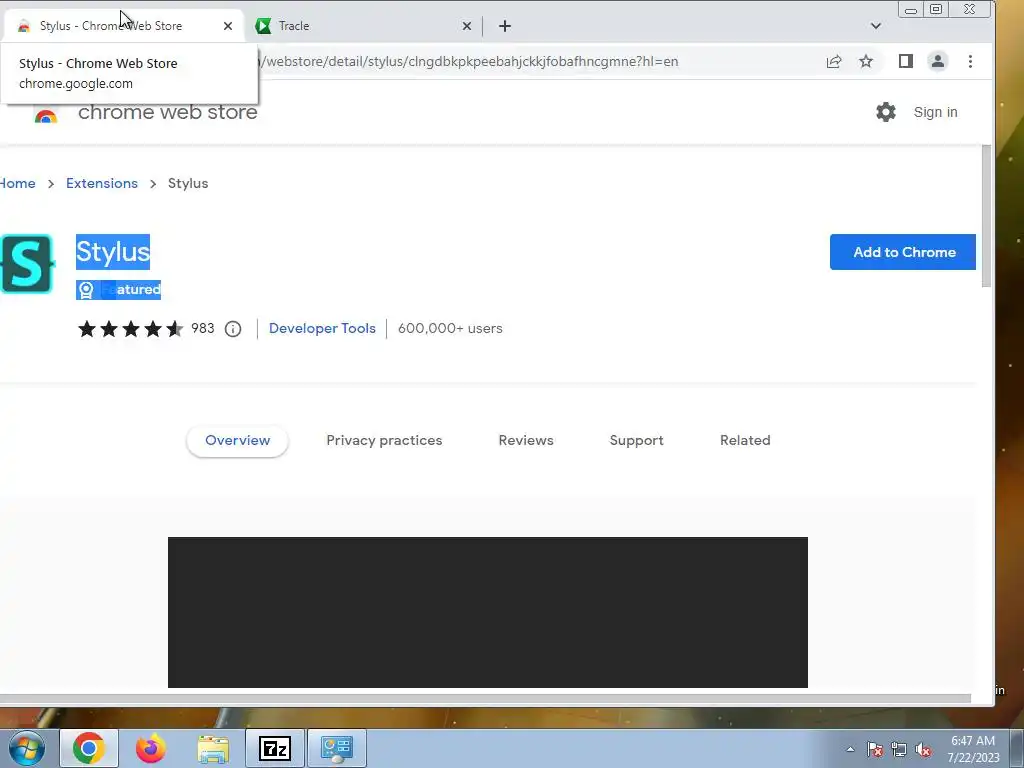Click the dark preview video thumbnail
Screen dimensions: 1024x768
click(x=488, y=612)
